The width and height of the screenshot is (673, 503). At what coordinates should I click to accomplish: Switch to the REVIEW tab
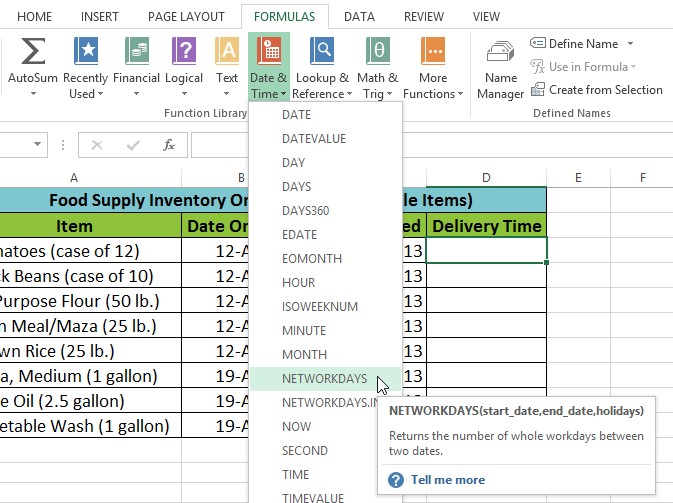pos(424,17)
